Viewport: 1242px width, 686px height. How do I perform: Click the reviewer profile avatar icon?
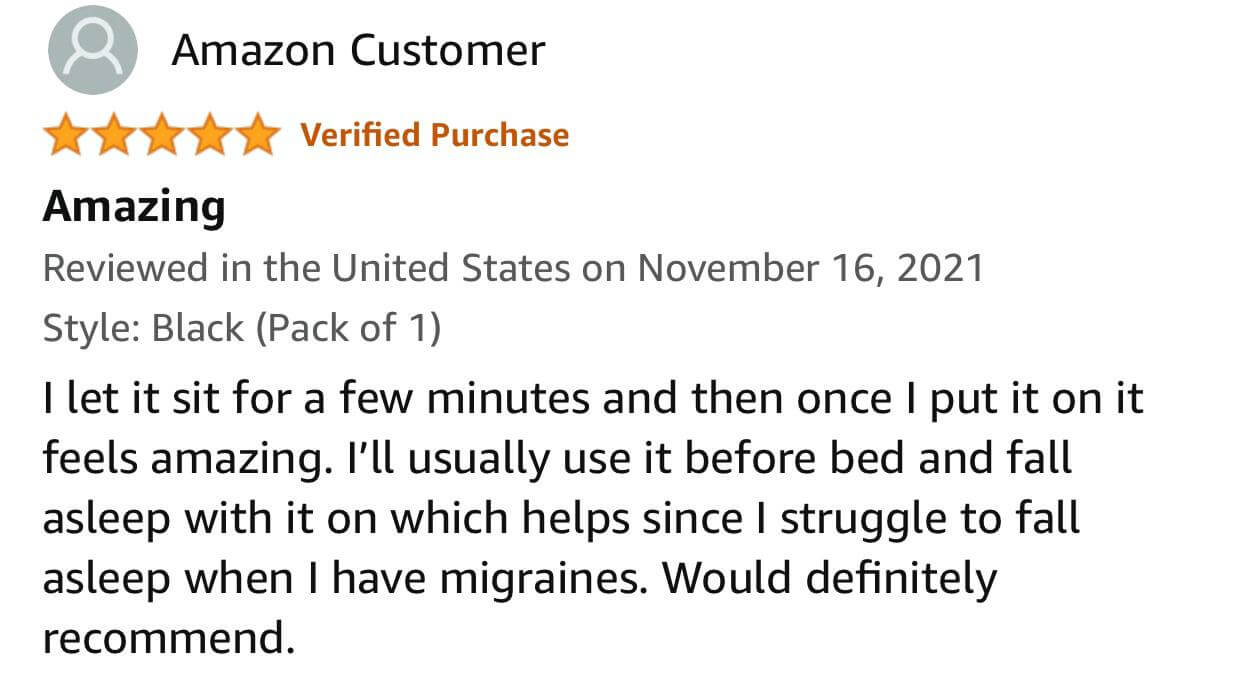[x=92, y=51]
